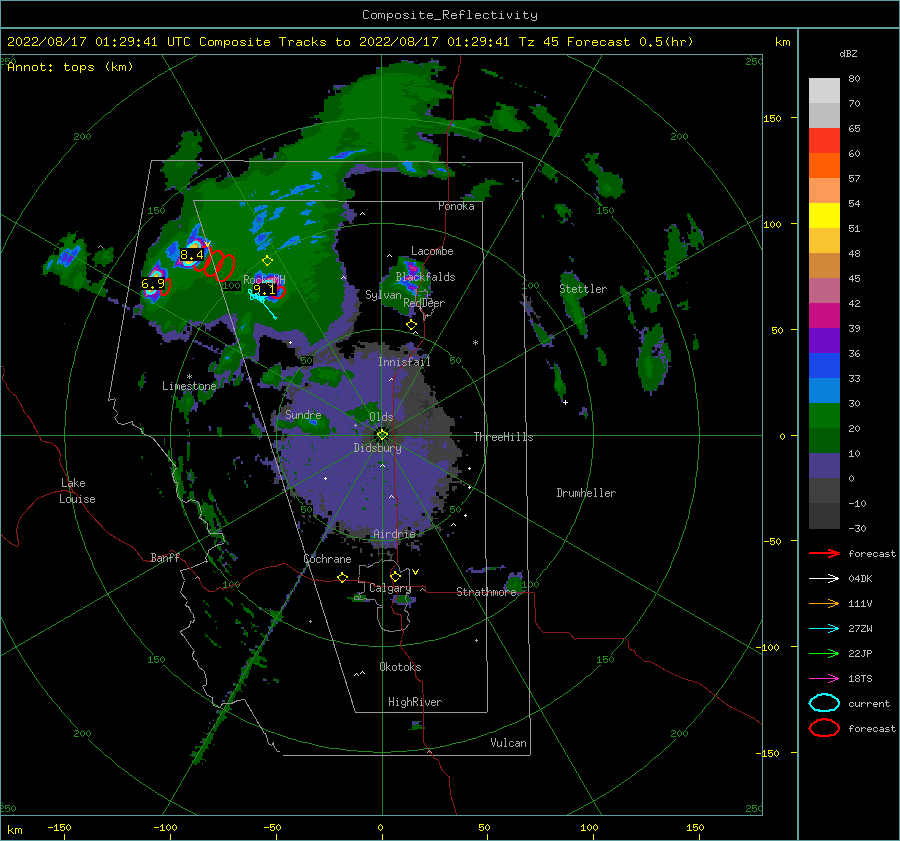The height and width of the screenshot is (841, 900).
Task: Click the 18TS legend text
Action: [x=860, y=679]
